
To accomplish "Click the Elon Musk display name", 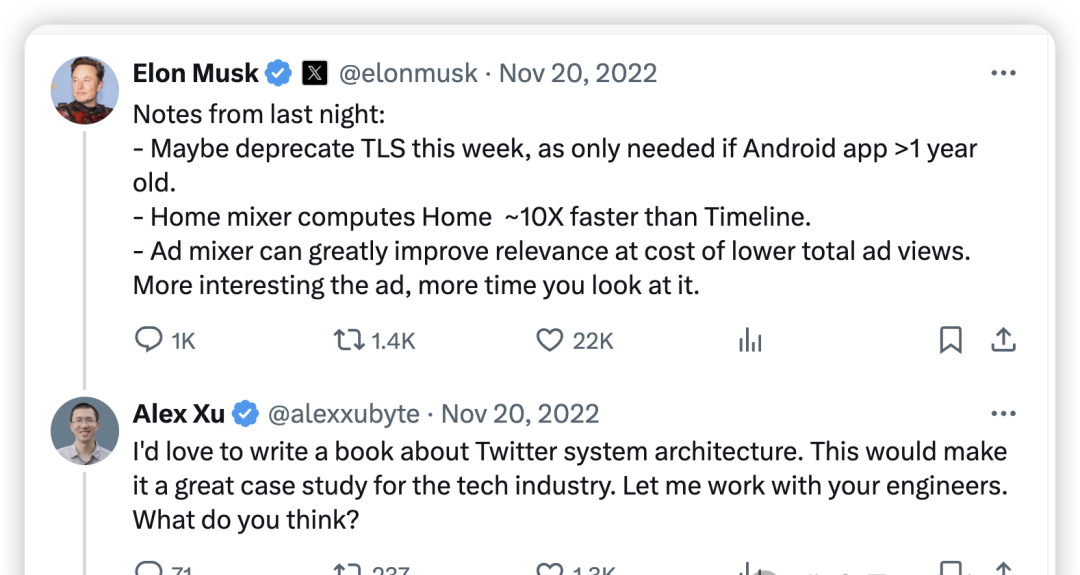I will click(x=196, y=73).
